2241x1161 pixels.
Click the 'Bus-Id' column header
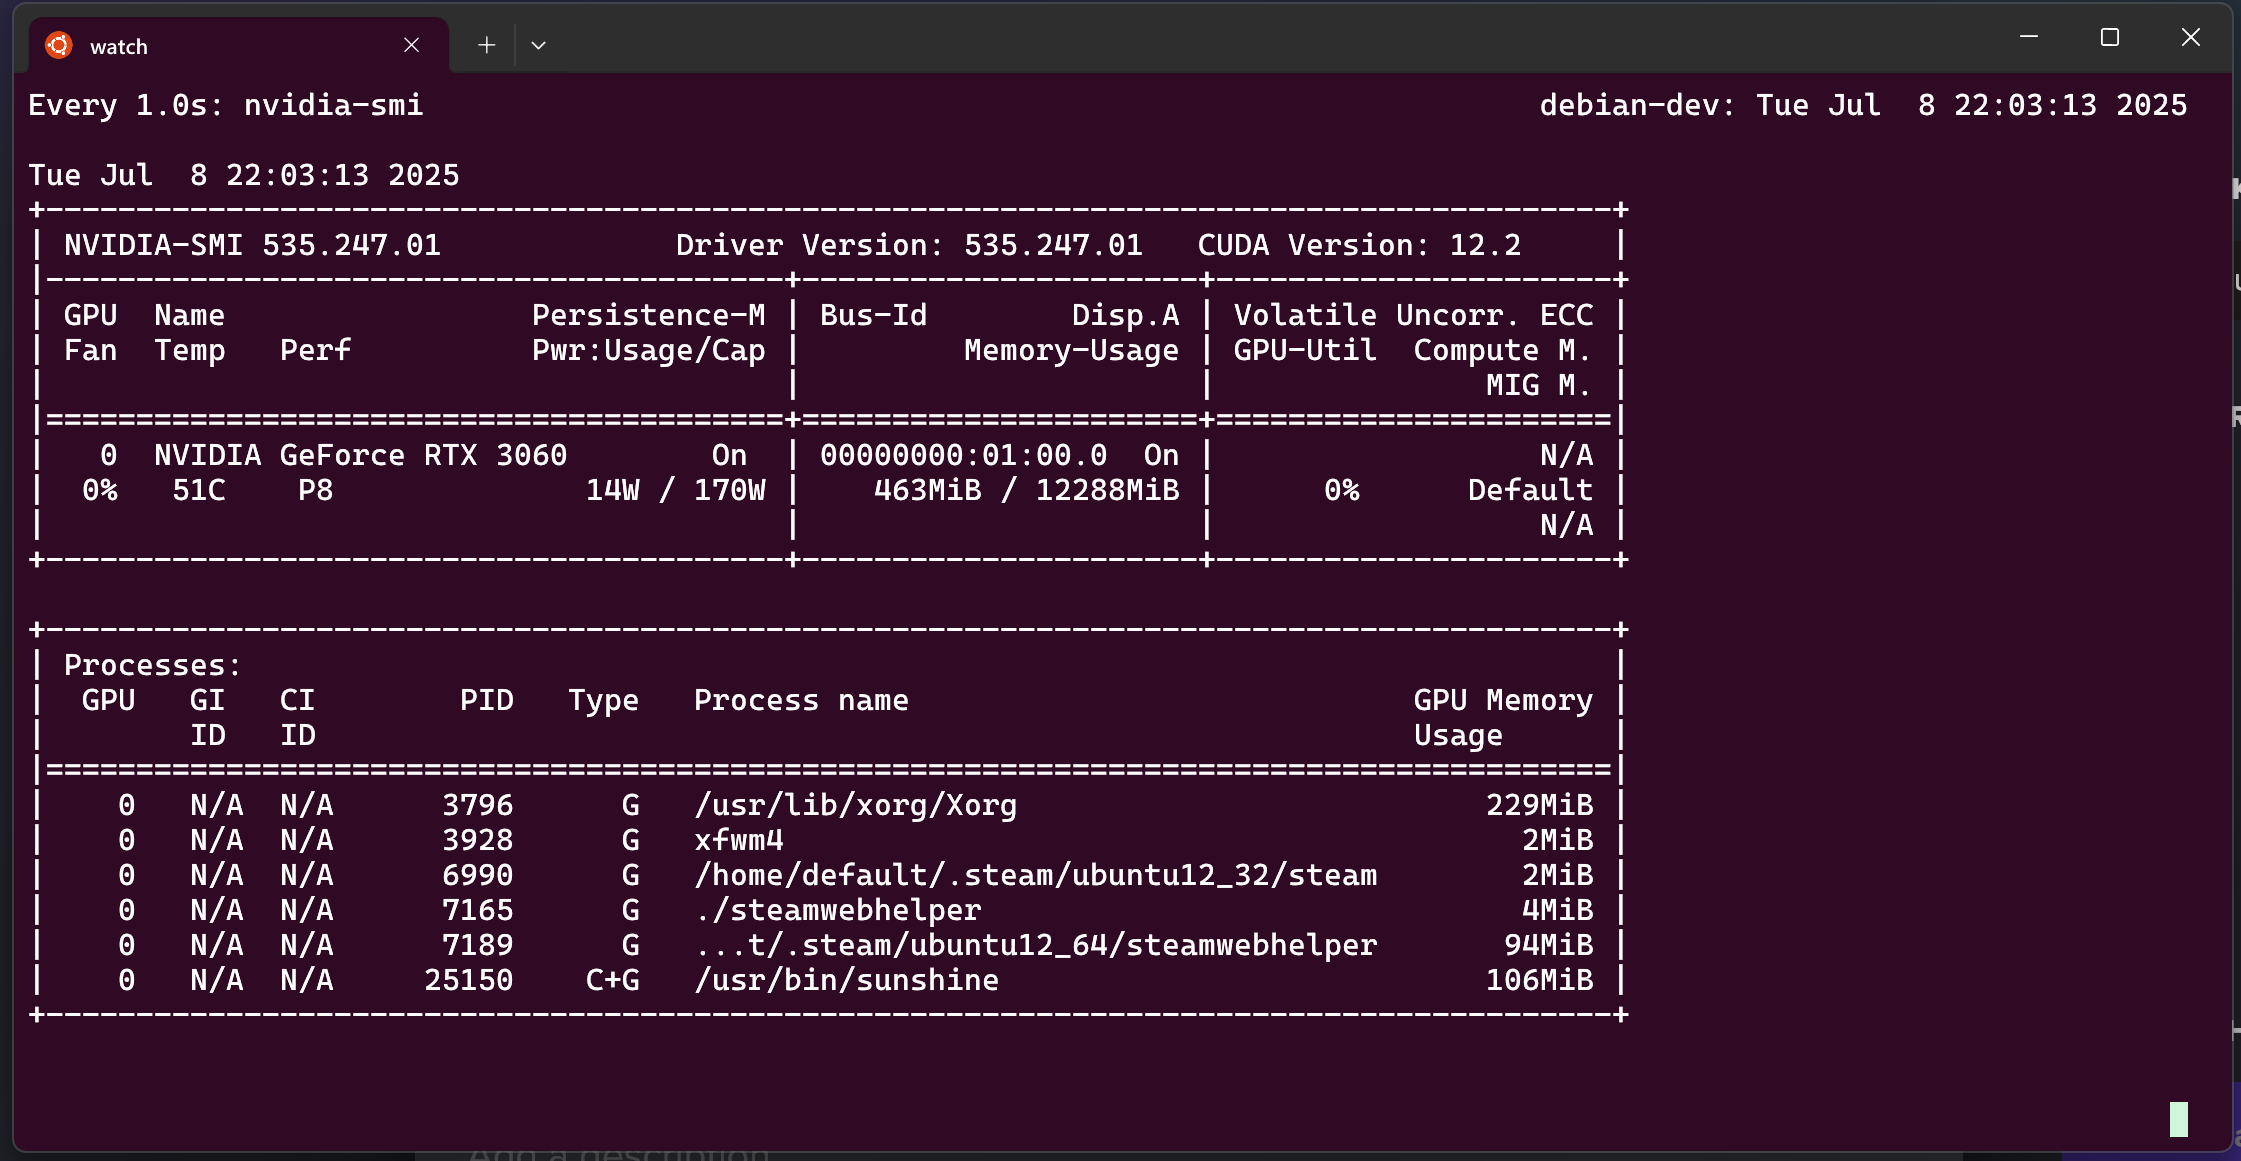(x=873, y=315)
